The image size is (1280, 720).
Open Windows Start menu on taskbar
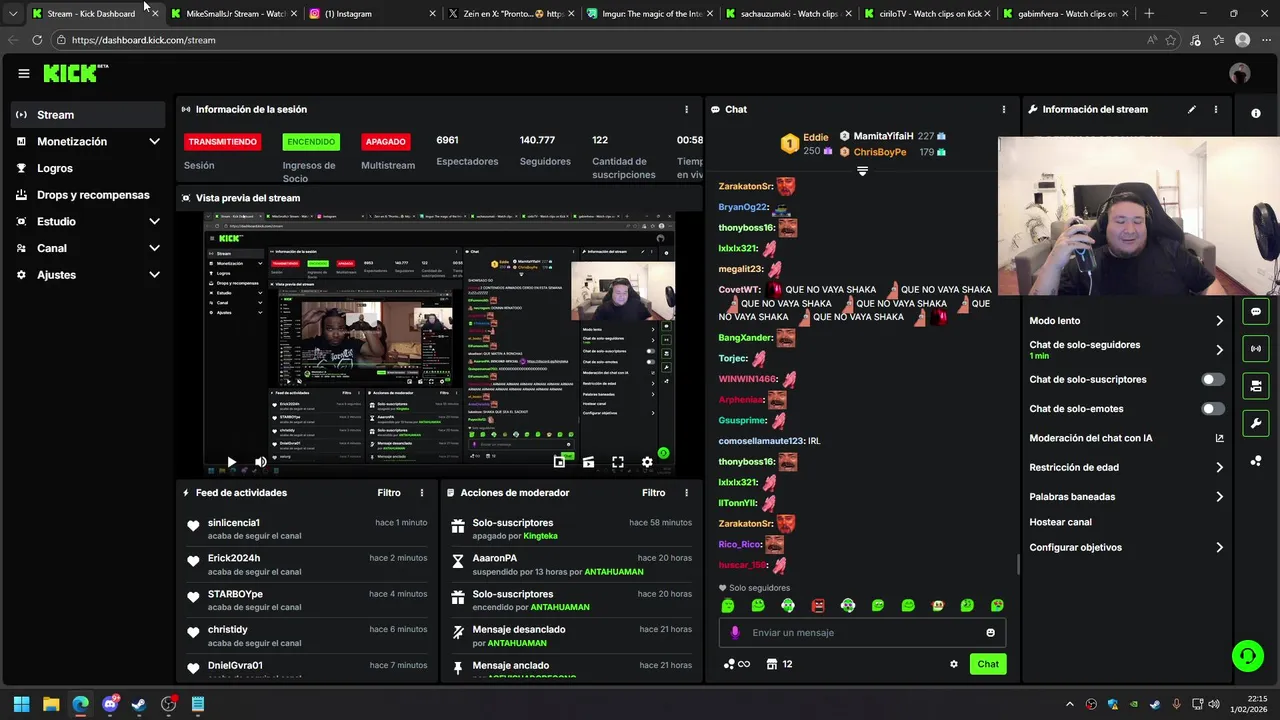21,704
